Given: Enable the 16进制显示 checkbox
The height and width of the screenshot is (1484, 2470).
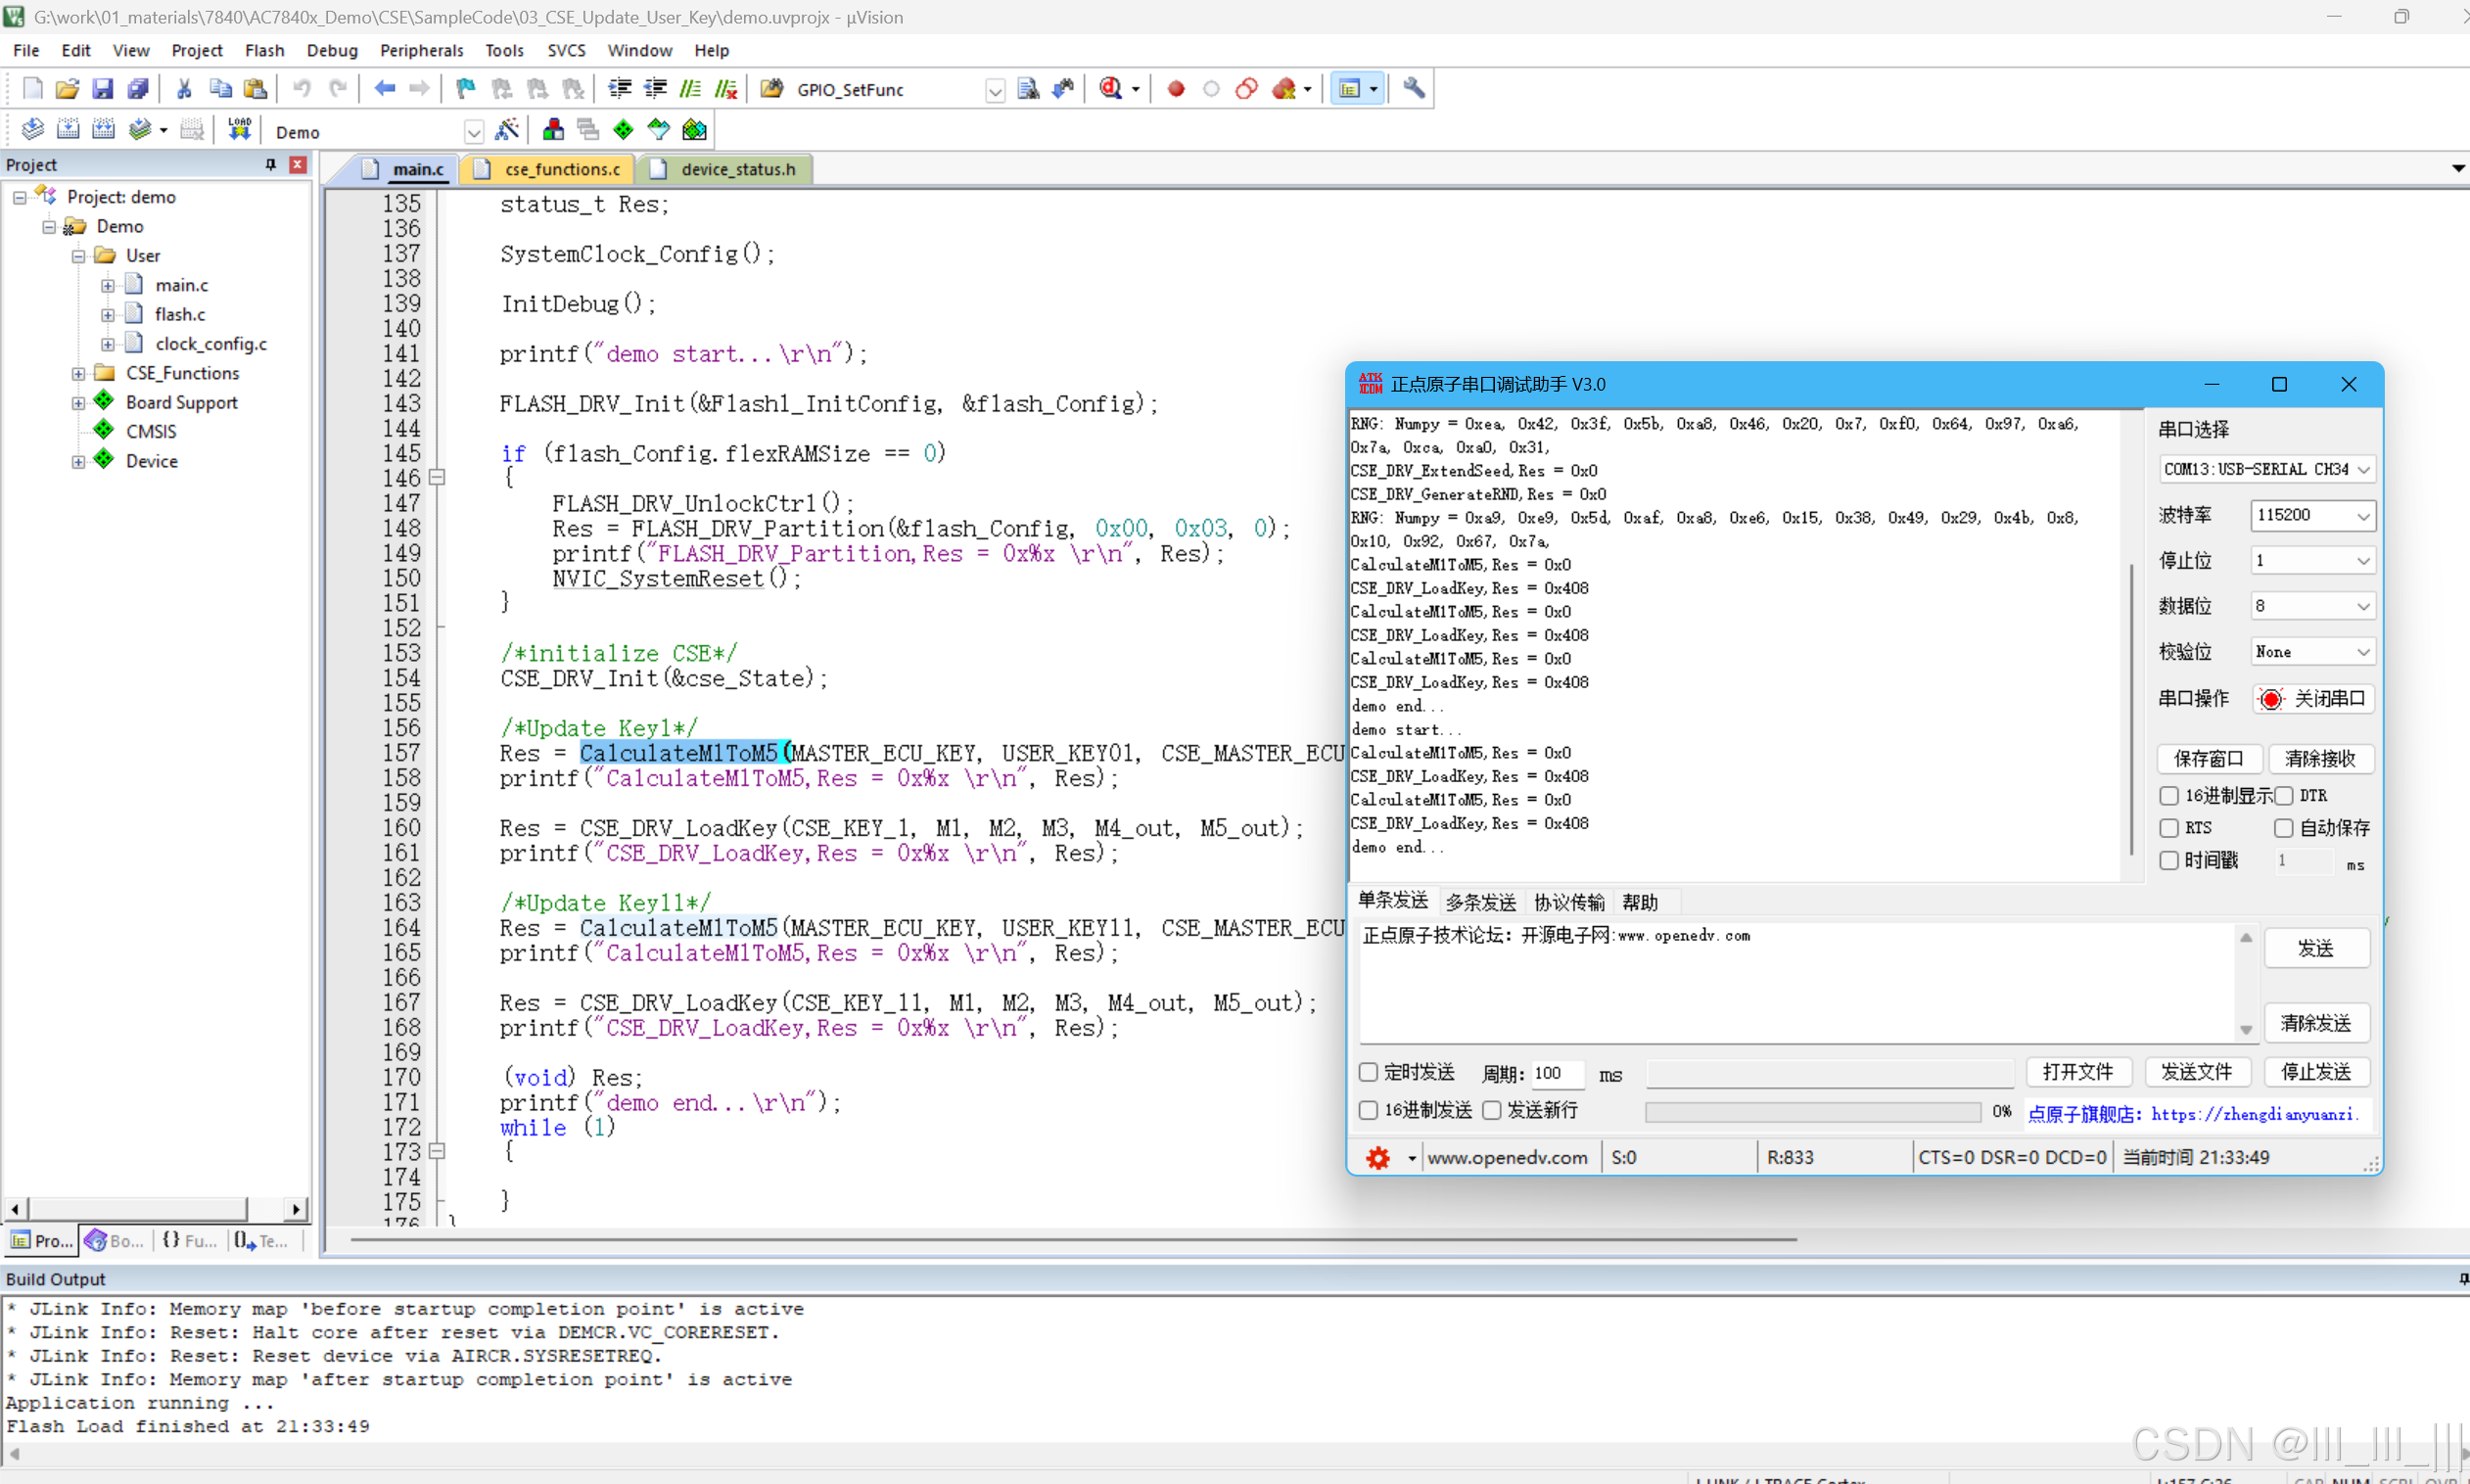Looking at the screenshot, I should tap(2169, 795).
